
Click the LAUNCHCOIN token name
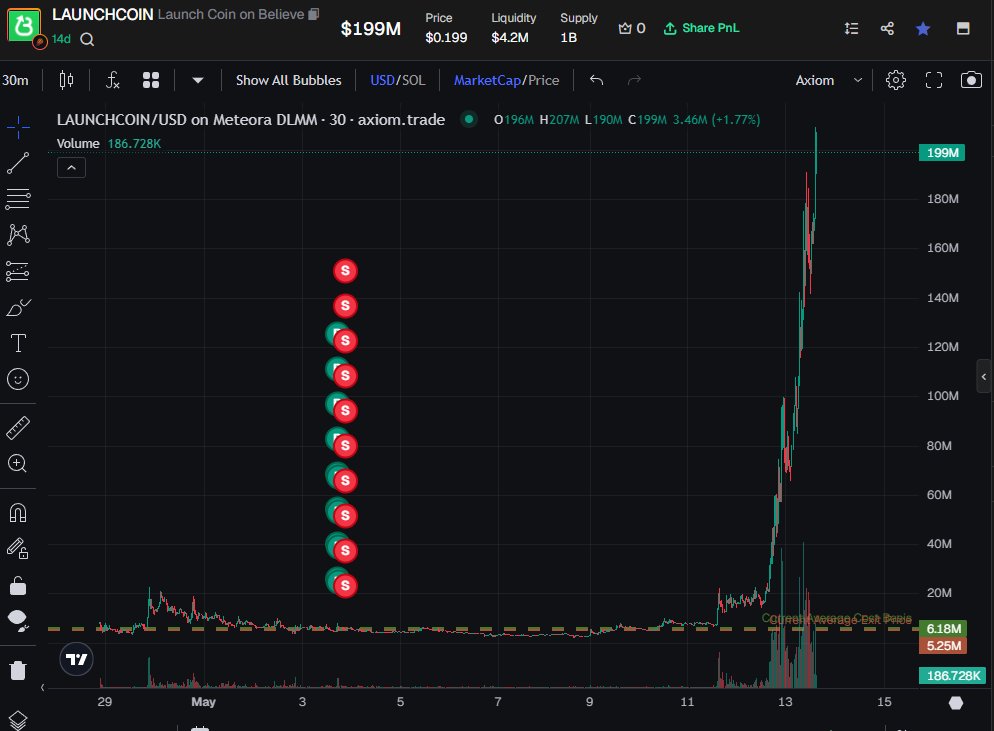tap(103, 14)
